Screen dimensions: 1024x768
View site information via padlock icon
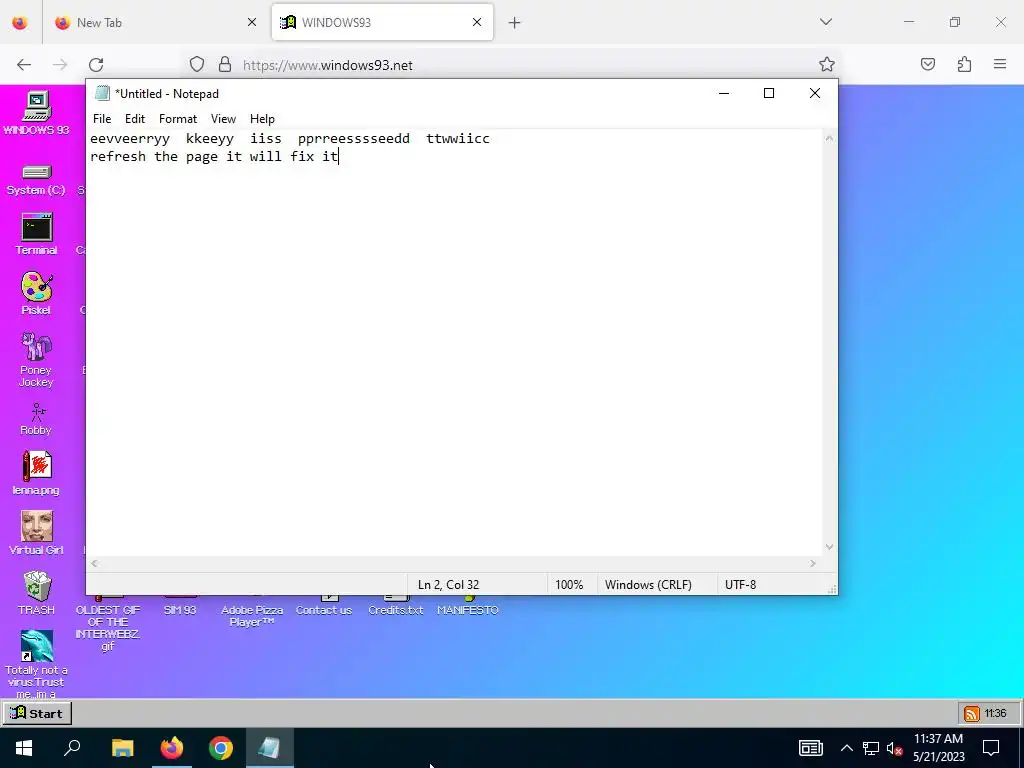click(225, 65)
